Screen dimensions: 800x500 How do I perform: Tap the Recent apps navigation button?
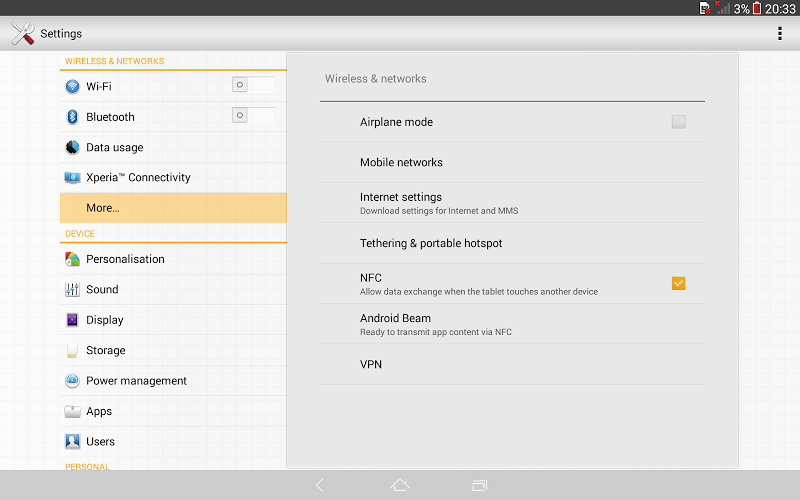pyautogui.click(x=480, y=485)
